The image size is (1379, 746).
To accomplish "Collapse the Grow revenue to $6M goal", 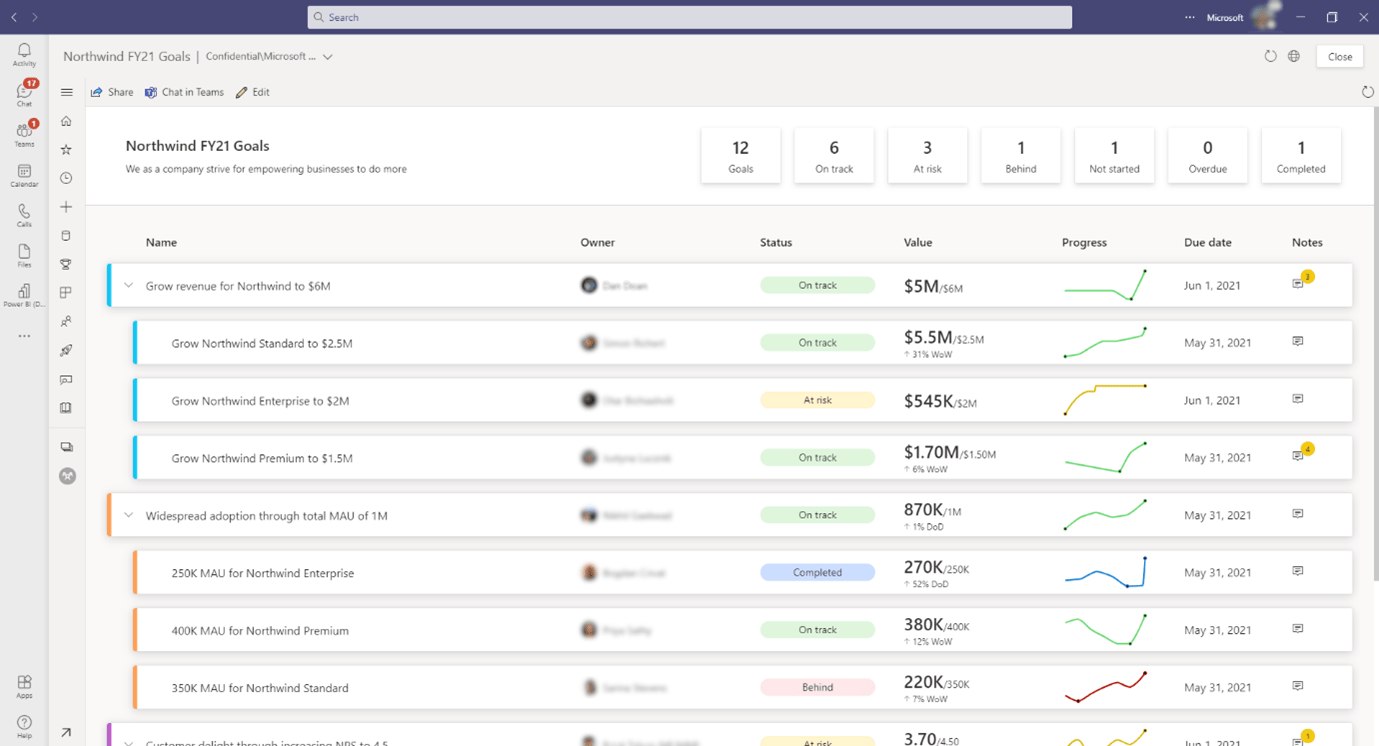I will pos(128,284).
